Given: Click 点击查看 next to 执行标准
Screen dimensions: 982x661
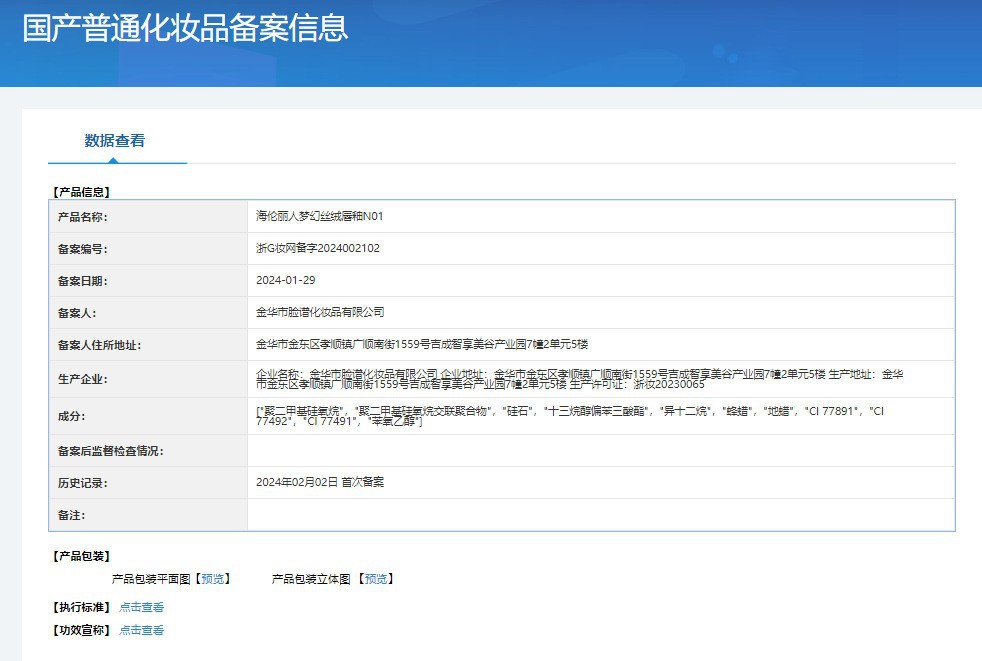Looking at the screenshot, I should 141,606.
